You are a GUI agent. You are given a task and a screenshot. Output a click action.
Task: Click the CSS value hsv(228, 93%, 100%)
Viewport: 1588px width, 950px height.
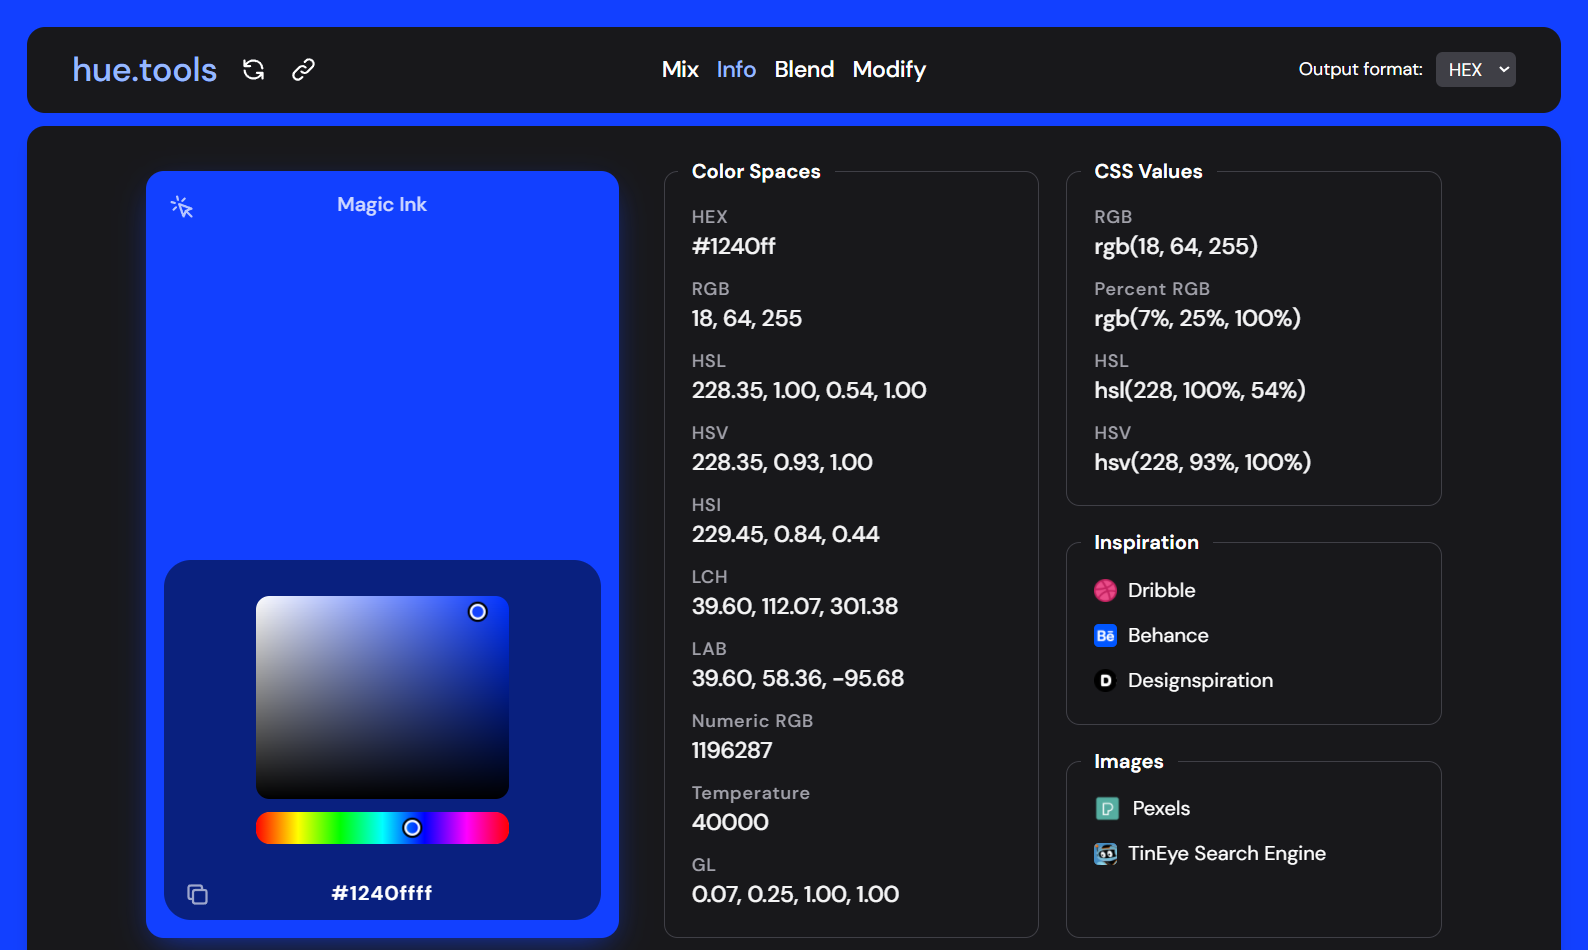[x=1202, y=462]
